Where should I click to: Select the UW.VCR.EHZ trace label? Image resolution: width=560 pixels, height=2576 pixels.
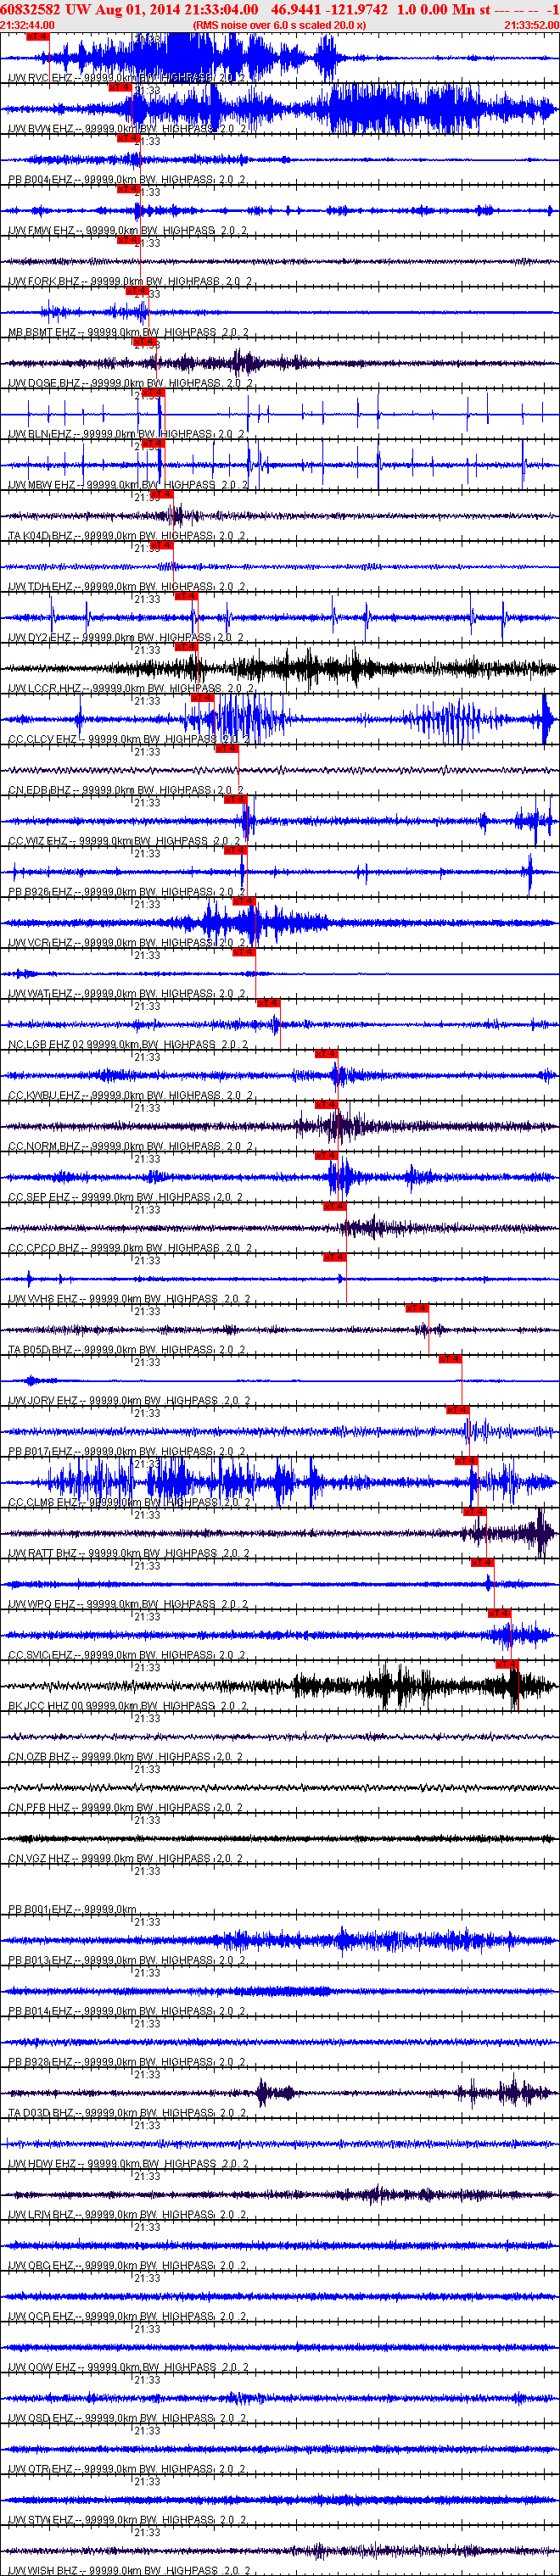coord(127,943)
